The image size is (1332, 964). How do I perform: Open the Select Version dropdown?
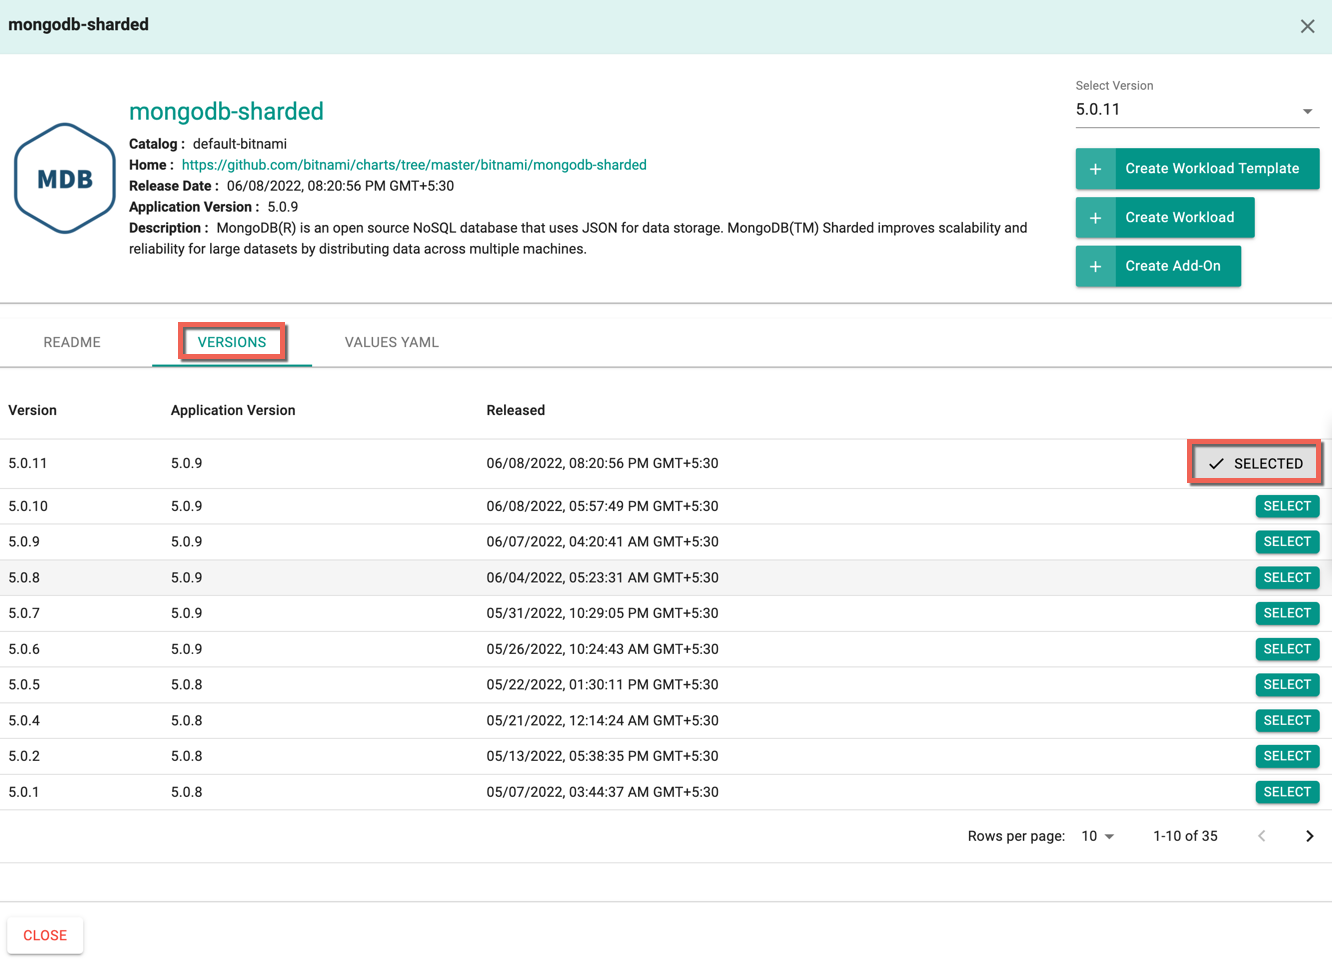click(x=1197, y=110)
